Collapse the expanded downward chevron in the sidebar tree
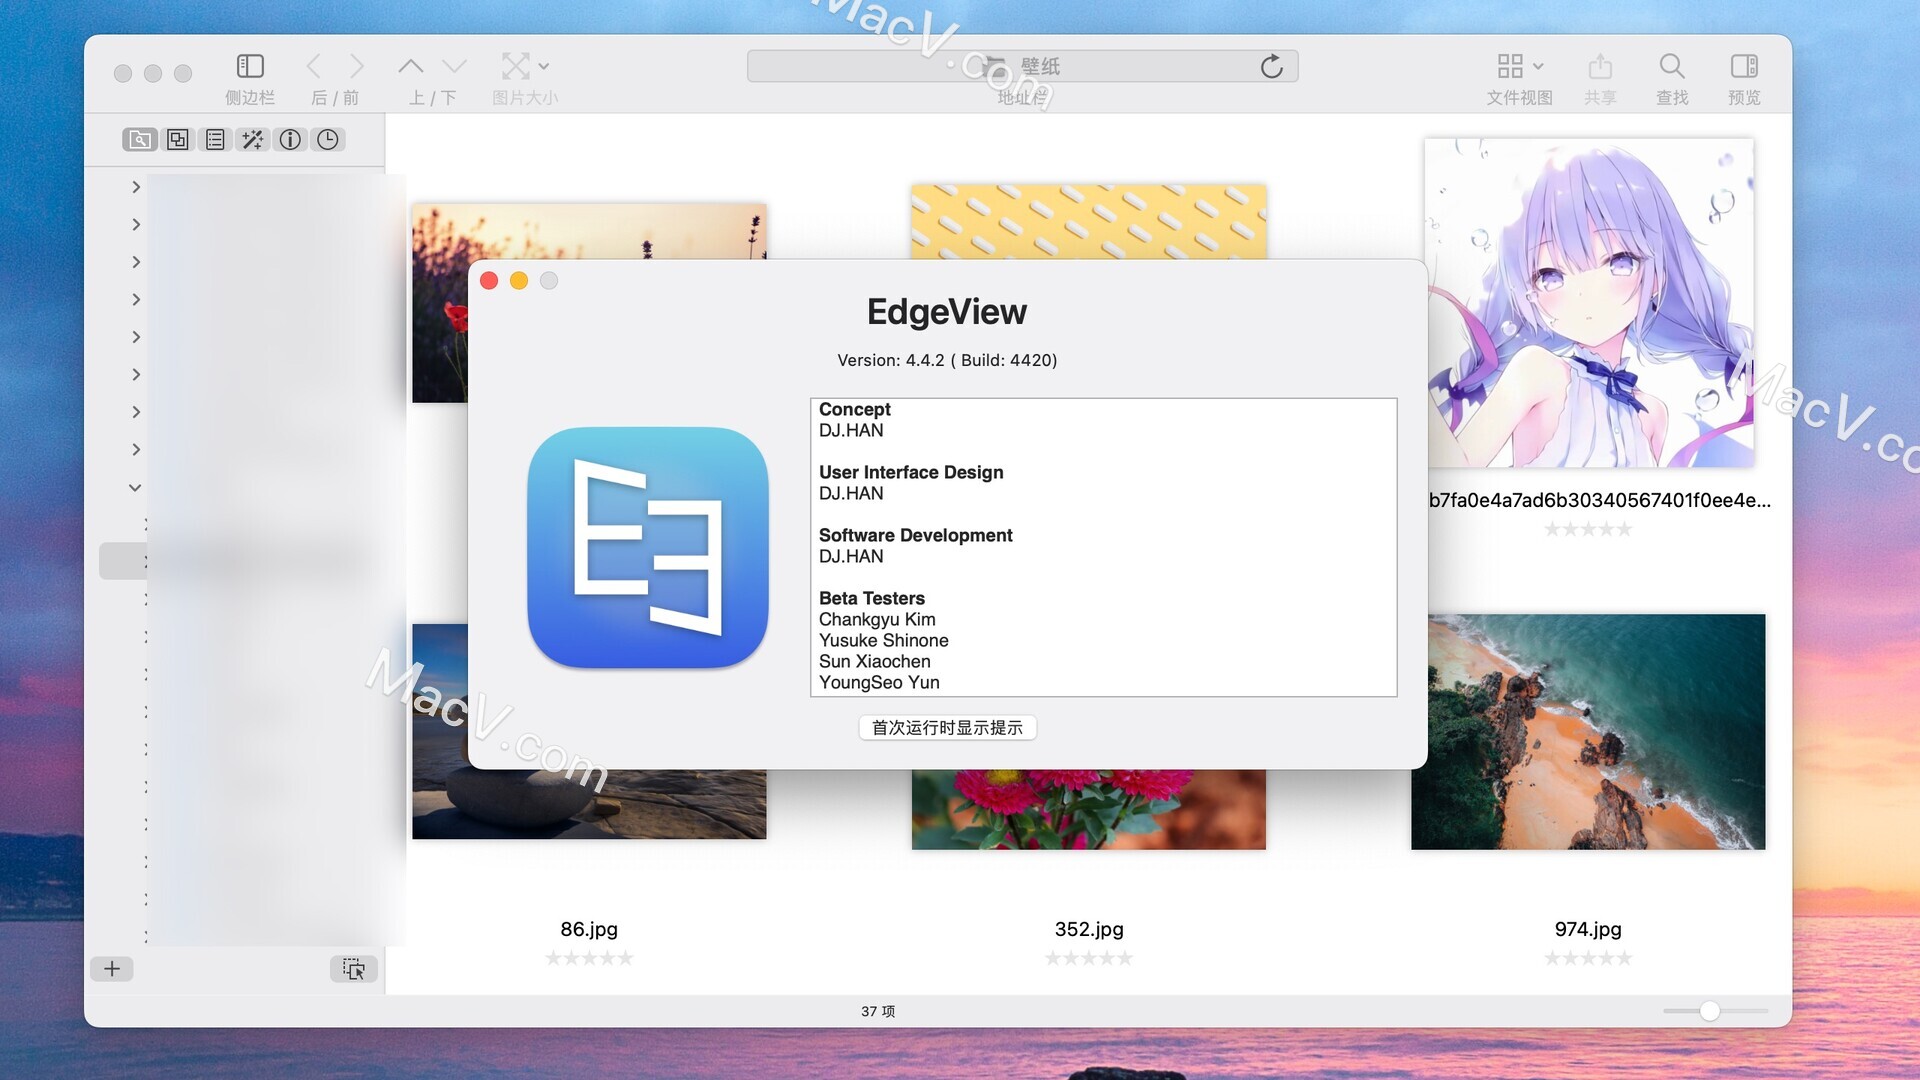Viewport: 1920px width, 1080px height. (x=135, y=487)
